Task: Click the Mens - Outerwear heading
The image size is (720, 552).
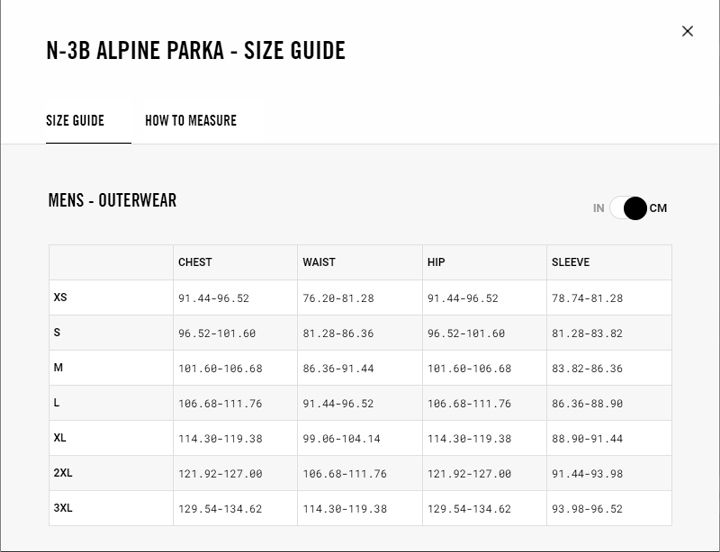Action: [x=112, y=200]
